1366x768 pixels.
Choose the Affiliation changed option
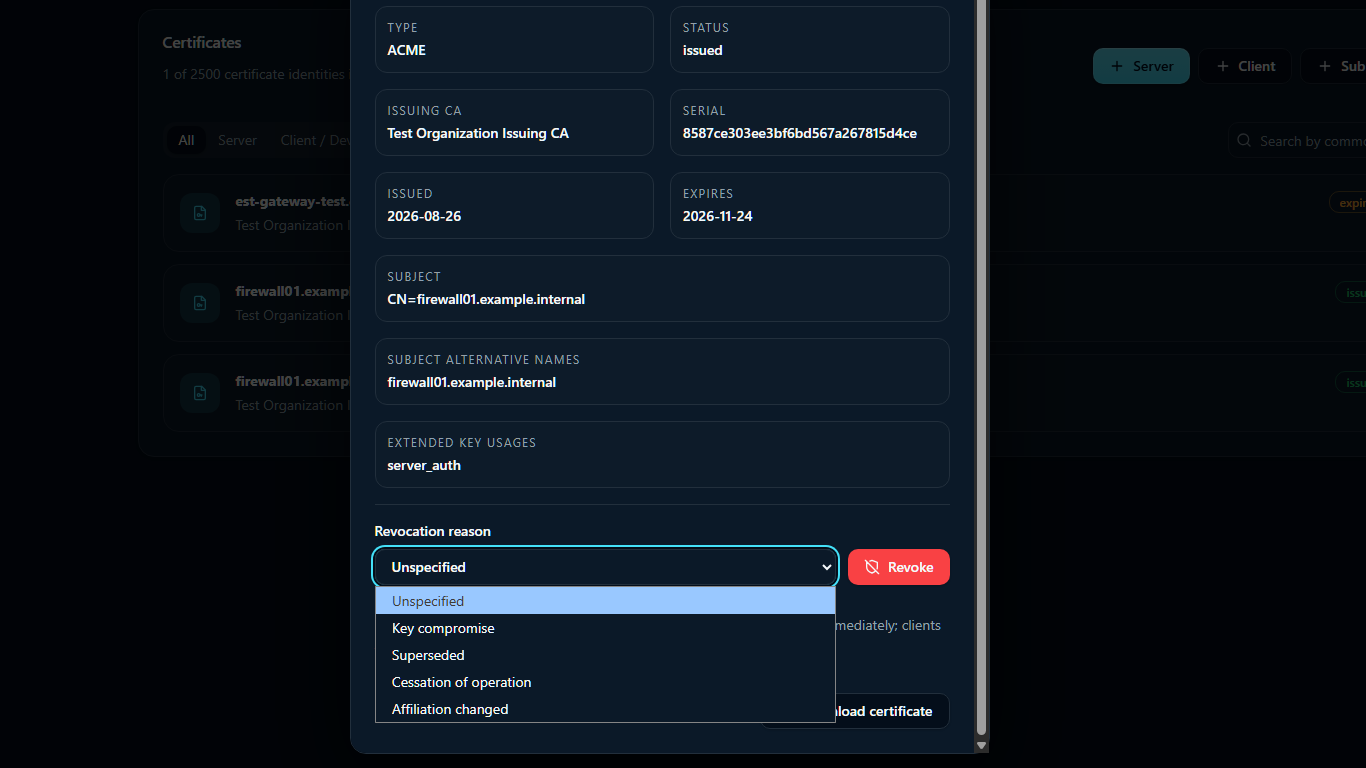[605, 709]
